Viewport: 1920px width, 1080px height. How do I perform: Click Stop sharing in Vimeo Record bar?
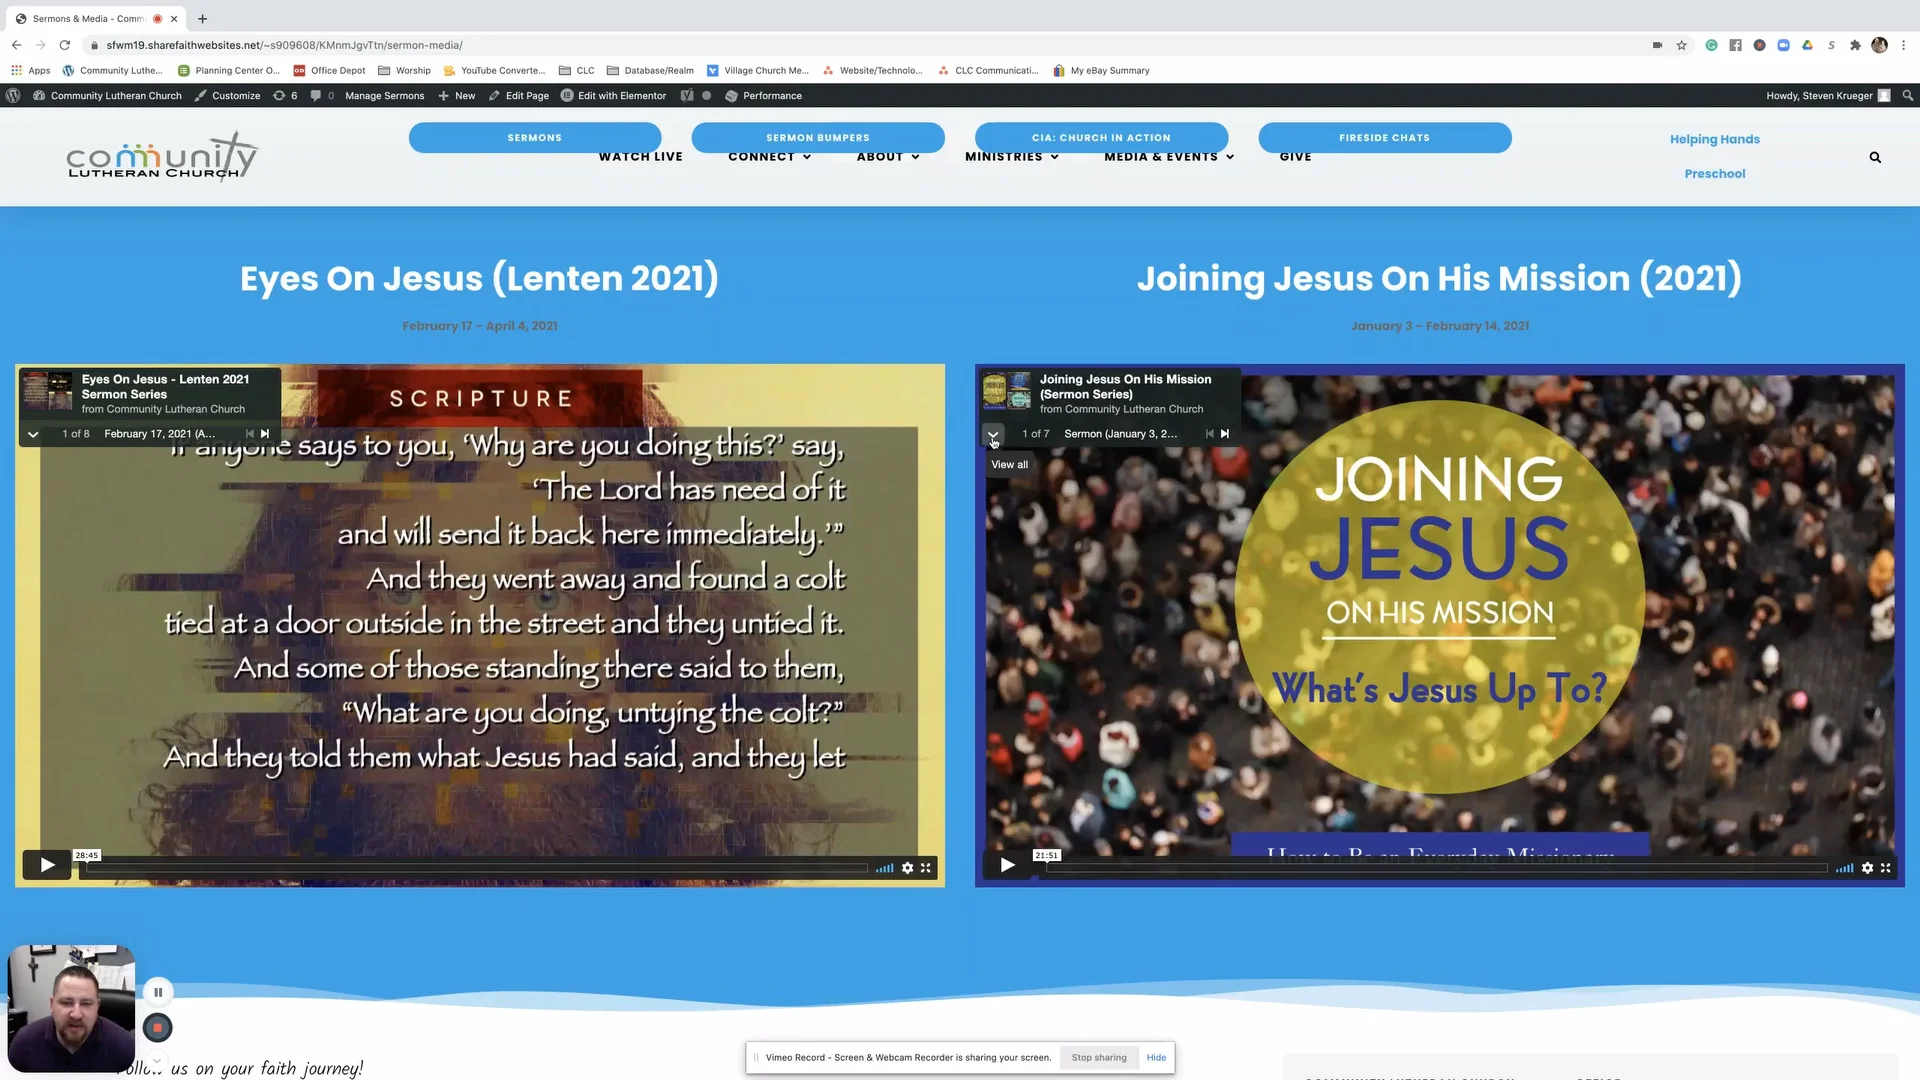coord(1099,1058)
